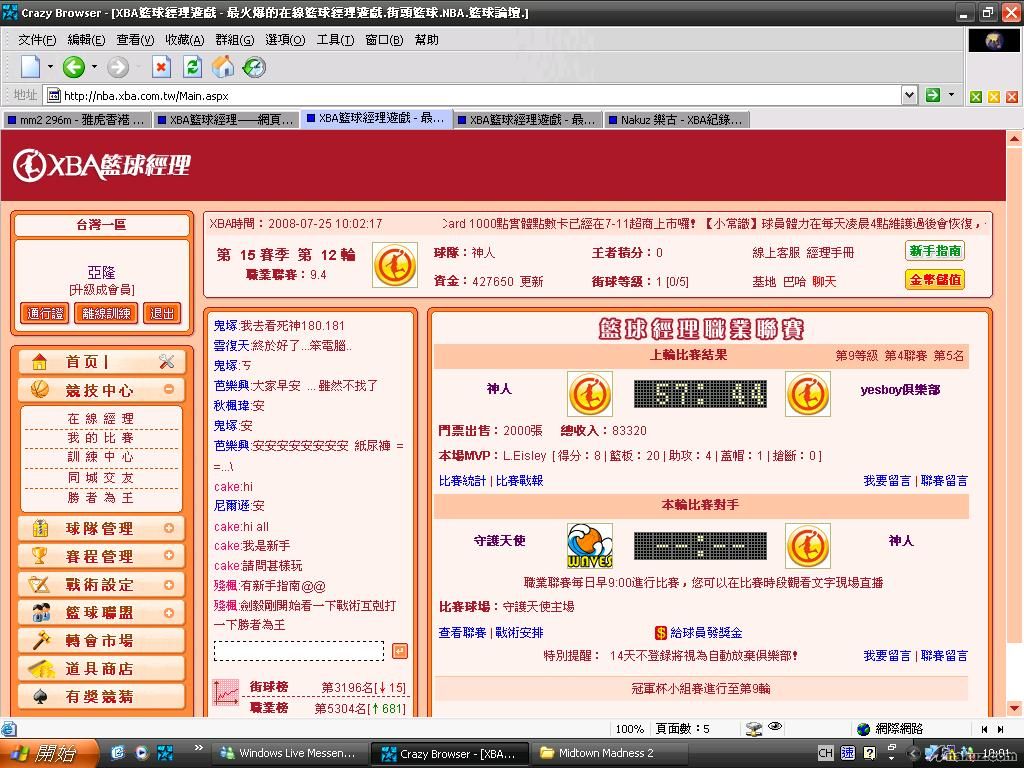
Task: Expand the 球隊管理 menu section
Action: (x=168, y=528)
